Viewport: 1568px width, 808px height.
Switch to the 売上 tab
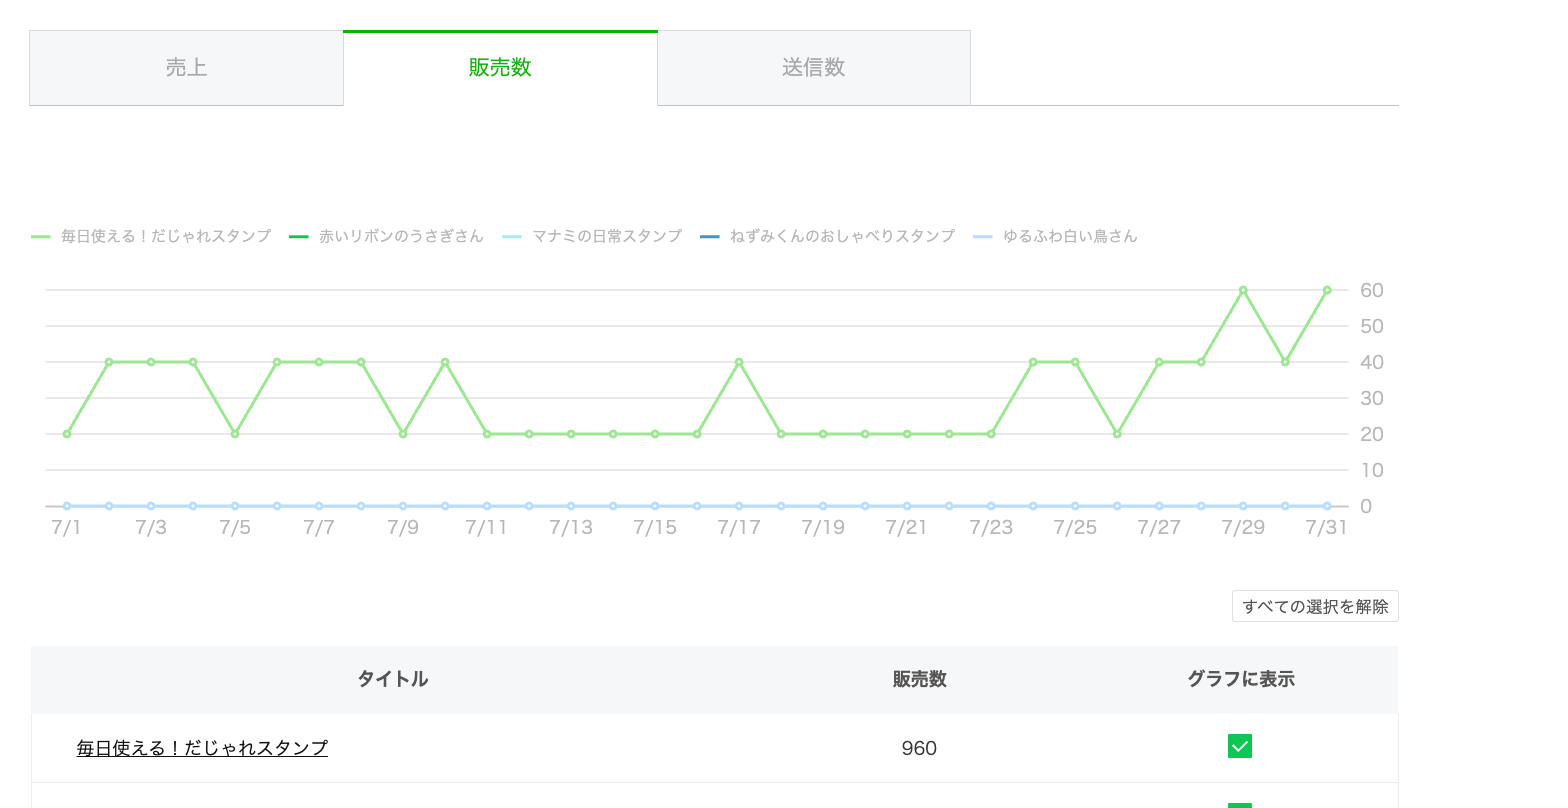tap(186, 68)
